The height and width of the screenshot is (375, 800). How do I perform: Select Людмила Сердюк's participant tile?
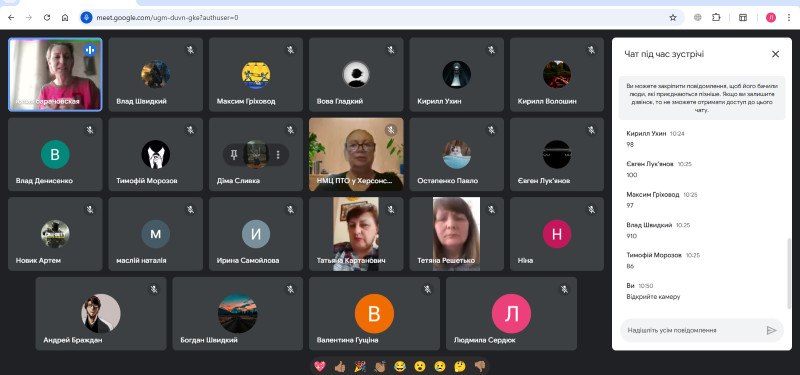point(511,313)
